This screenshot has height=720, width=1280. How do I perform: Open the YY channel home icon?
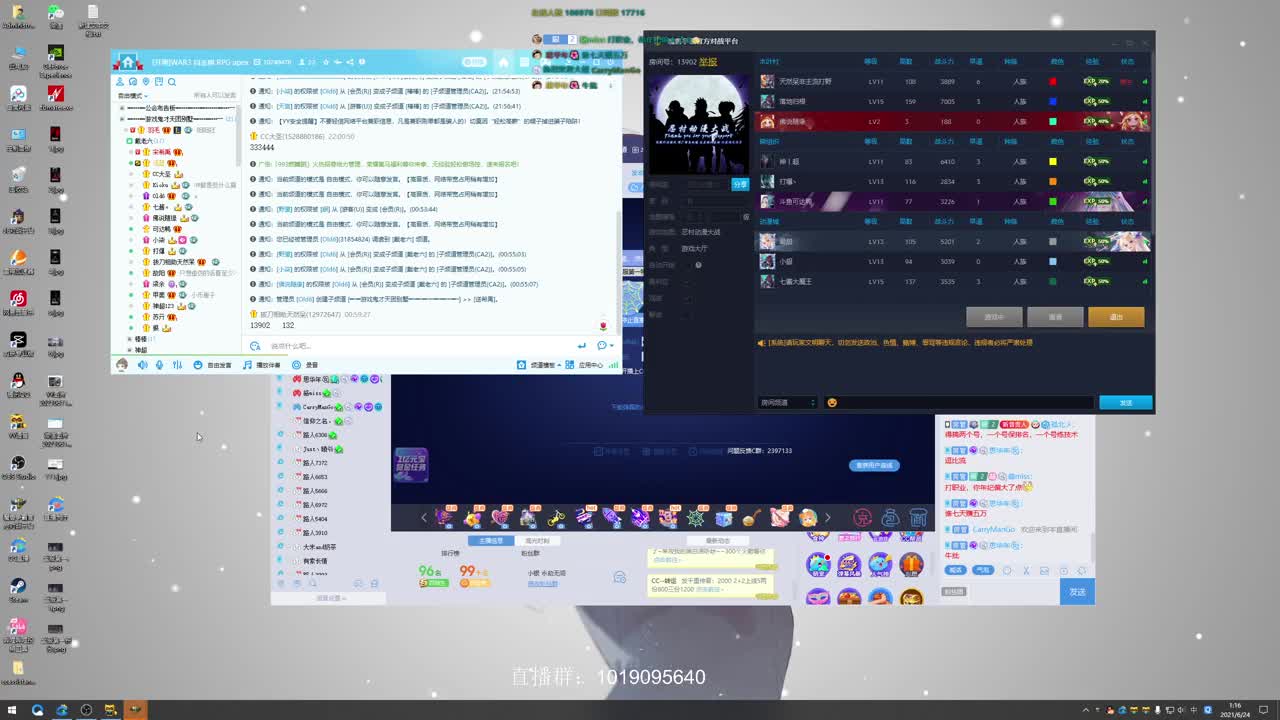click(127, 62)
